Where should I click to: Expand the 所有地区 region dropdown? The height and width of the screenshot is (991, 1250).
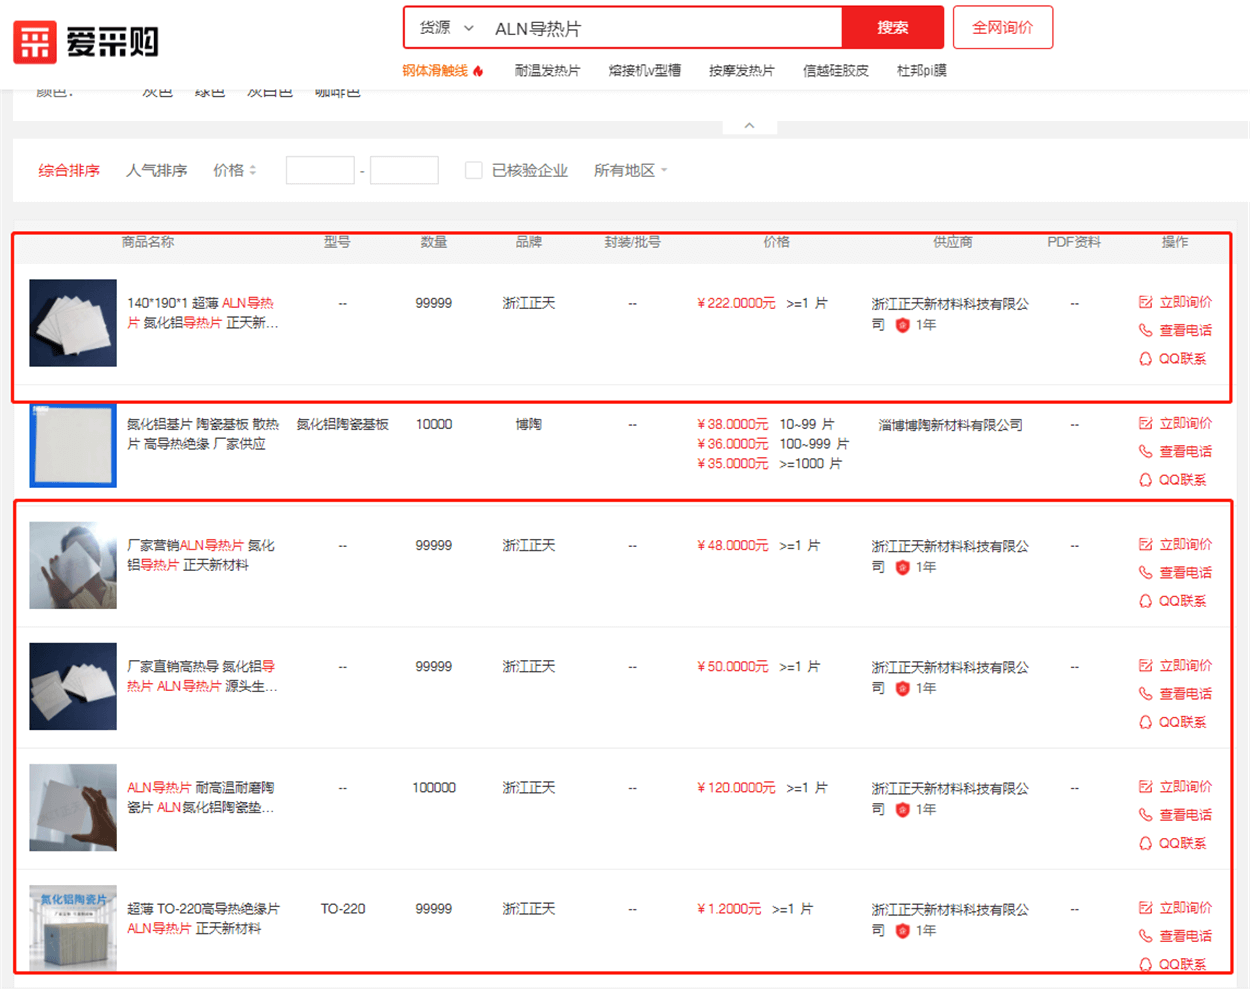point(630,171)
